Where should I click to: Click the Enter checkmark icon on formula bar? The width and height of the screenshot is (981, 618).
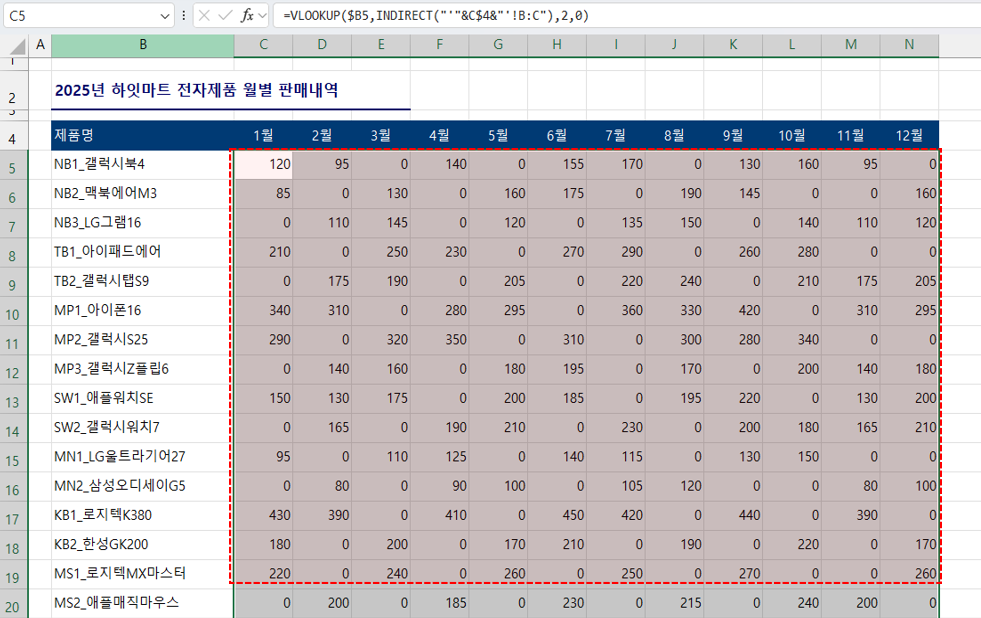[225, 14]
